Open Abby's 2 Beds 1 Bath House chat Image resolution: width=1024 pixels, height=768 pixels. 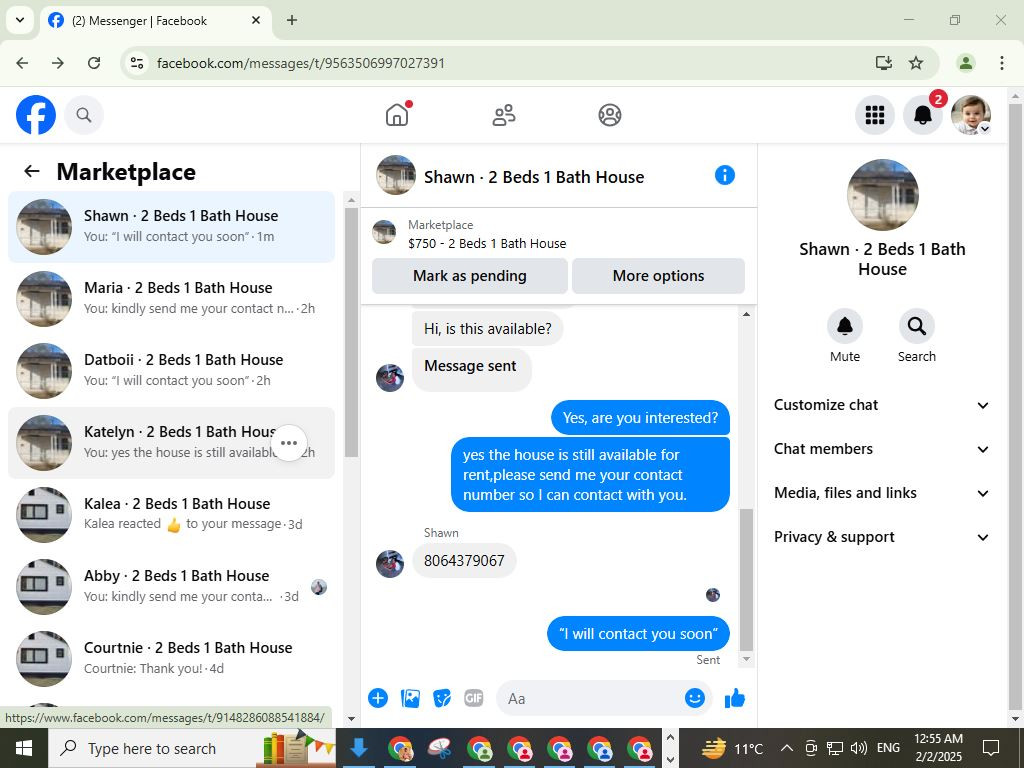pyautogui.click(x=171, y=586)
